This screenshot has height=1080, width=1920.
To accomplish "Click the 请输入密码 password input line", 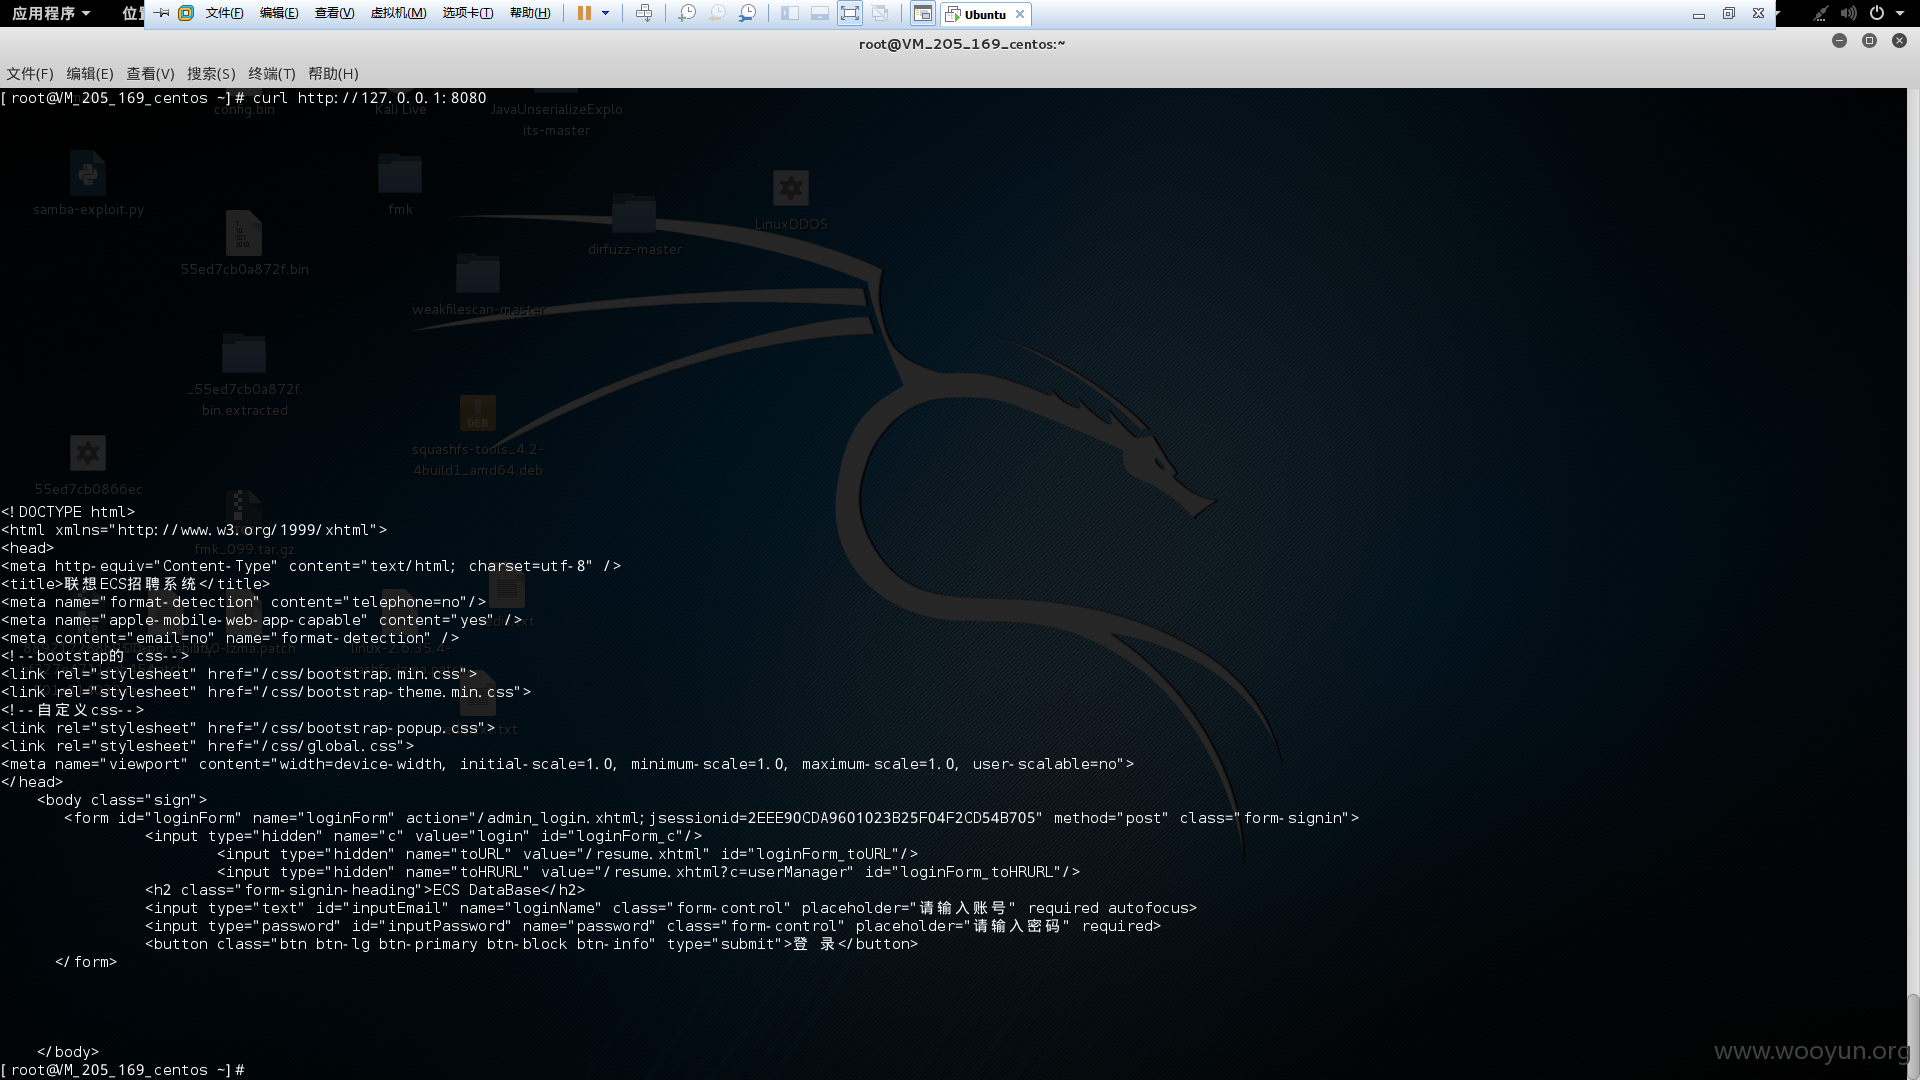I will tap(653, 926).
